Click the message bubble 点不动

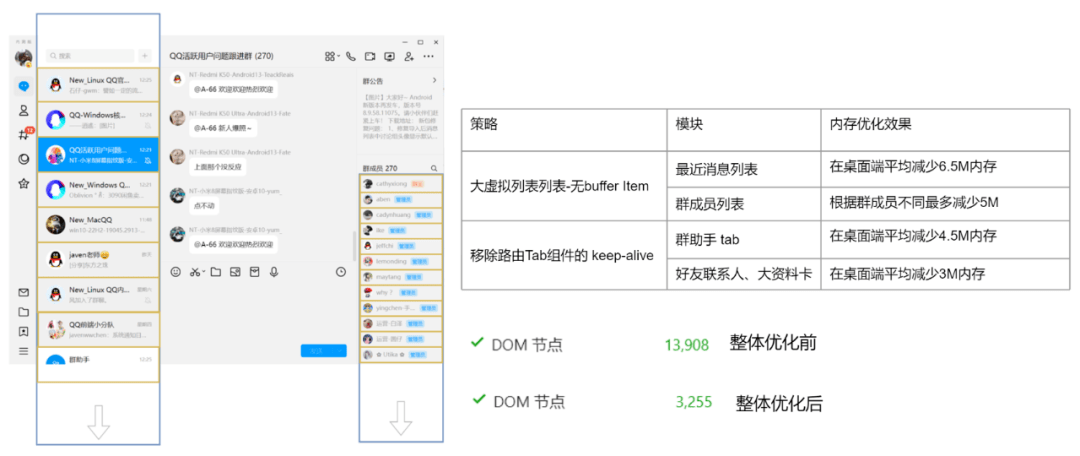point(204,205)
